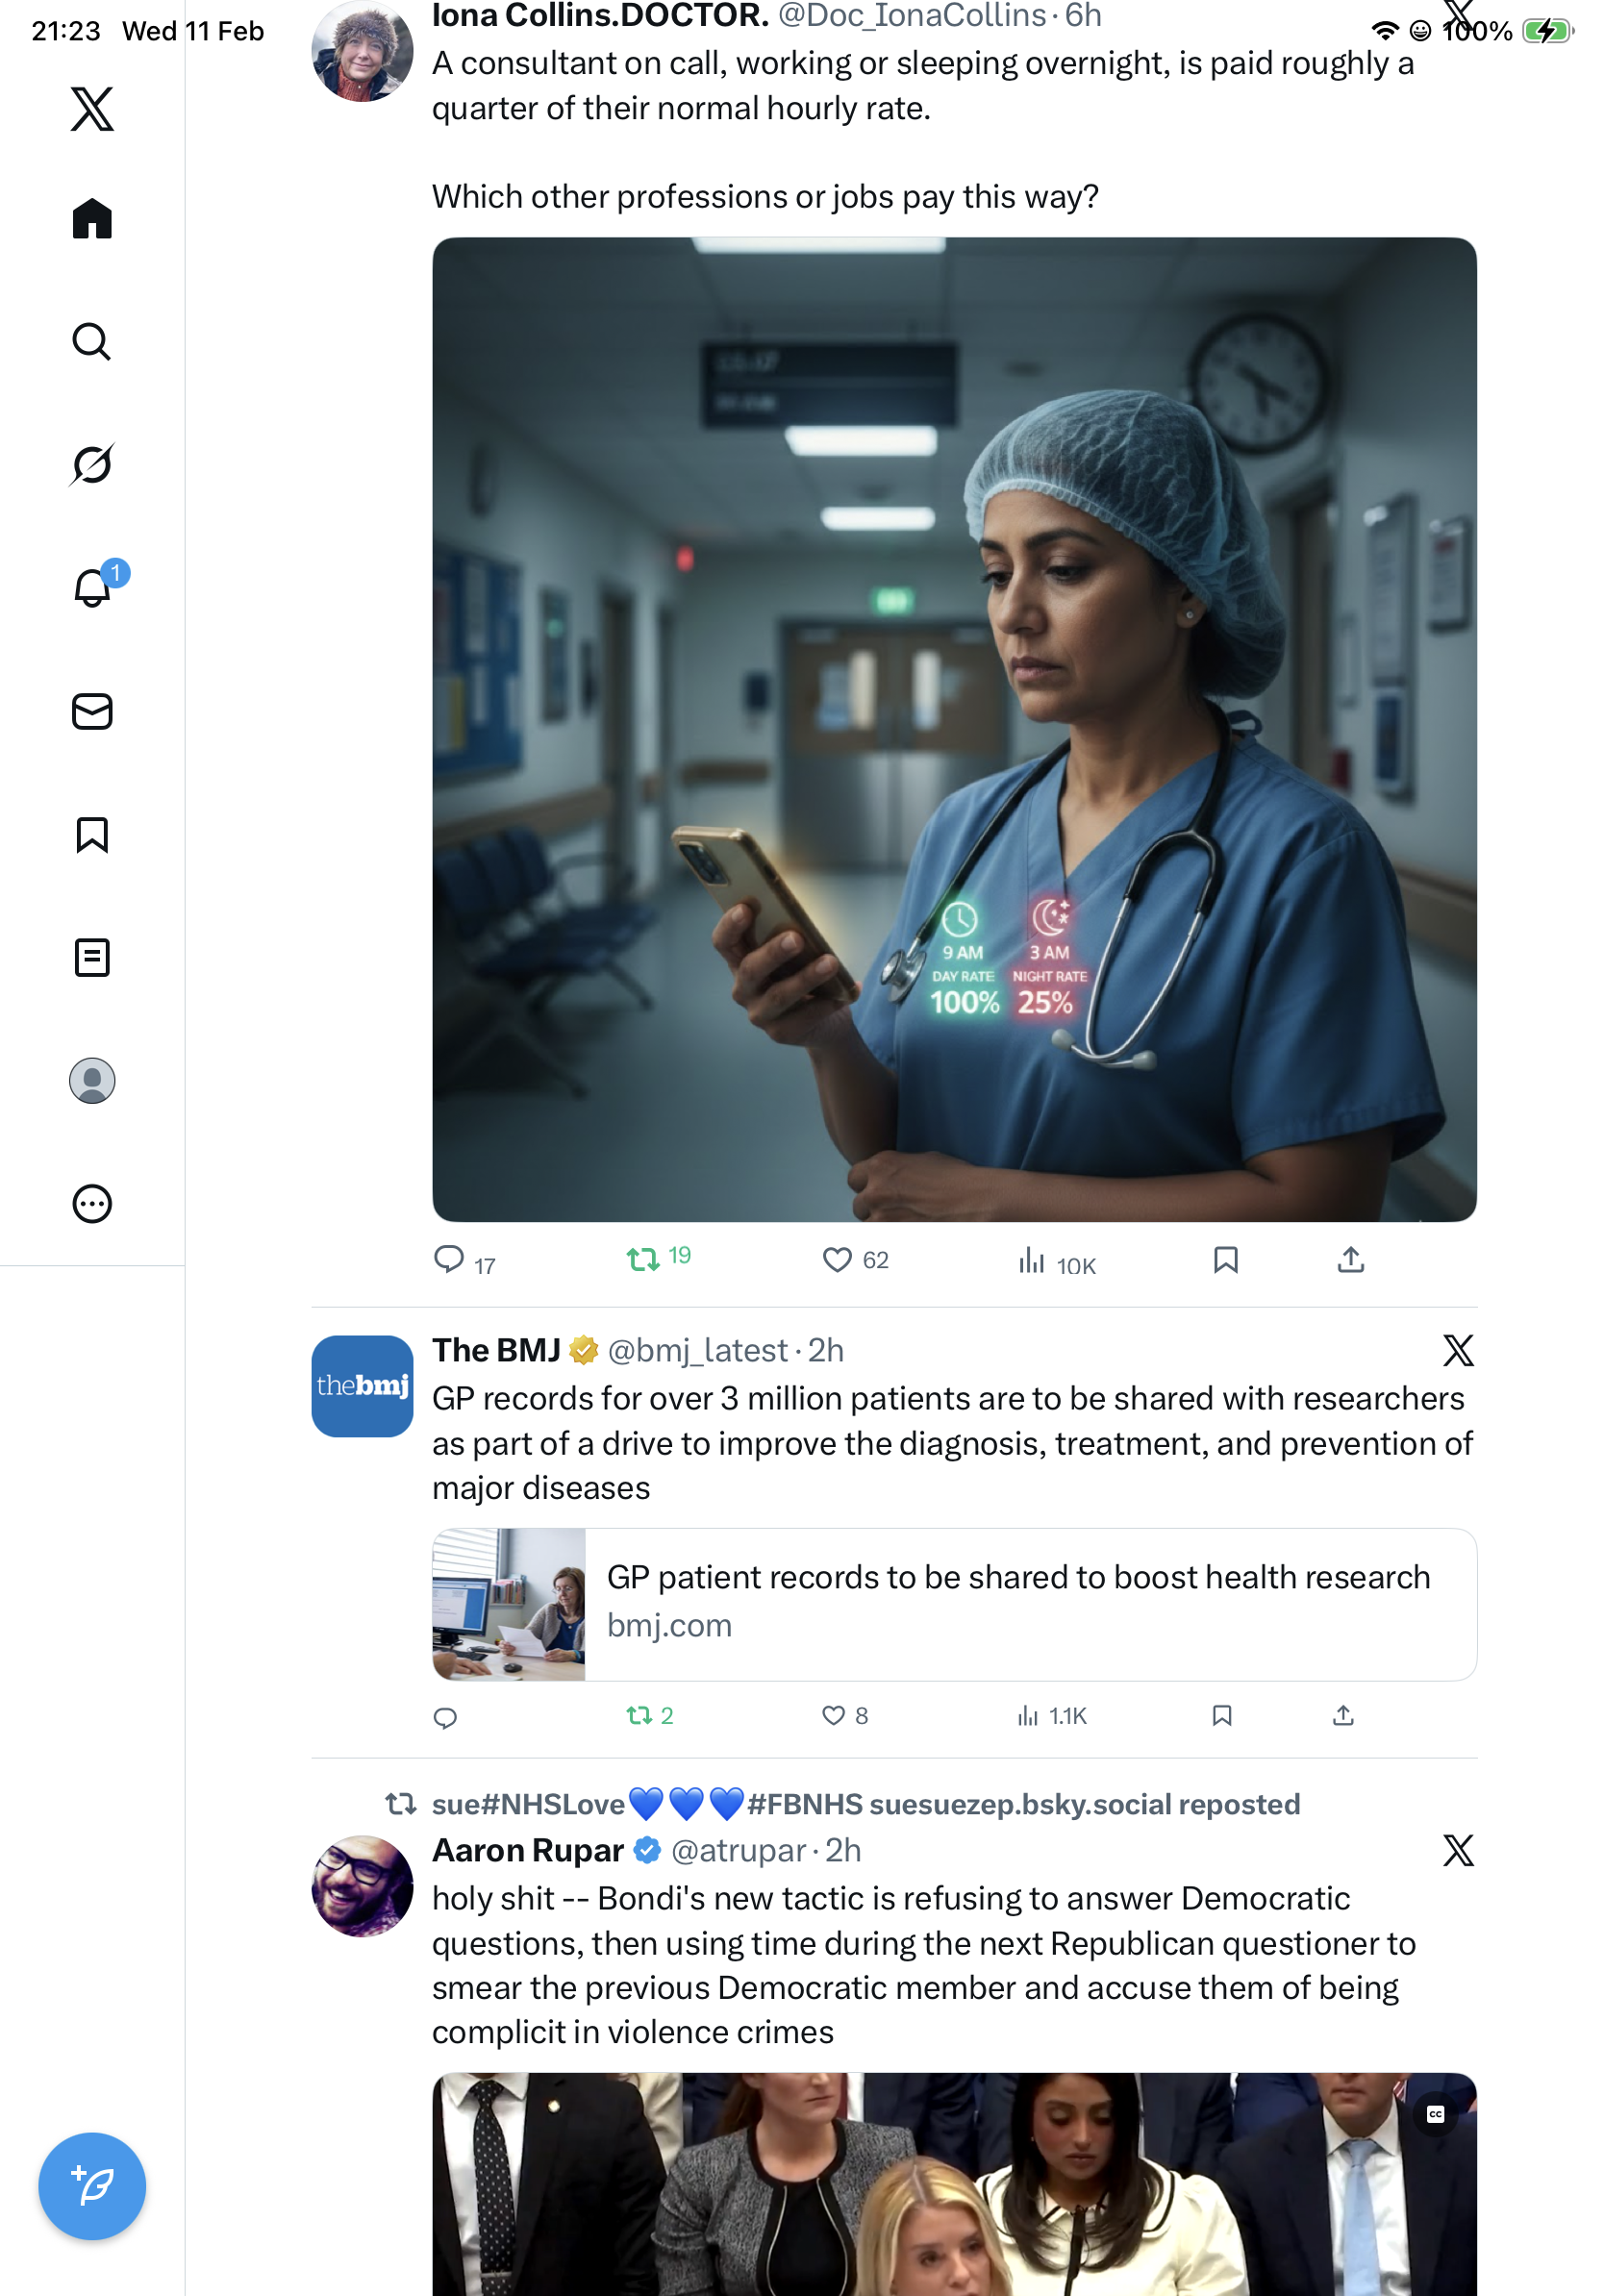Open Grok options on The BMJ post
Viewport: 1604px width, 2296px height.
coord(1458,1350)
